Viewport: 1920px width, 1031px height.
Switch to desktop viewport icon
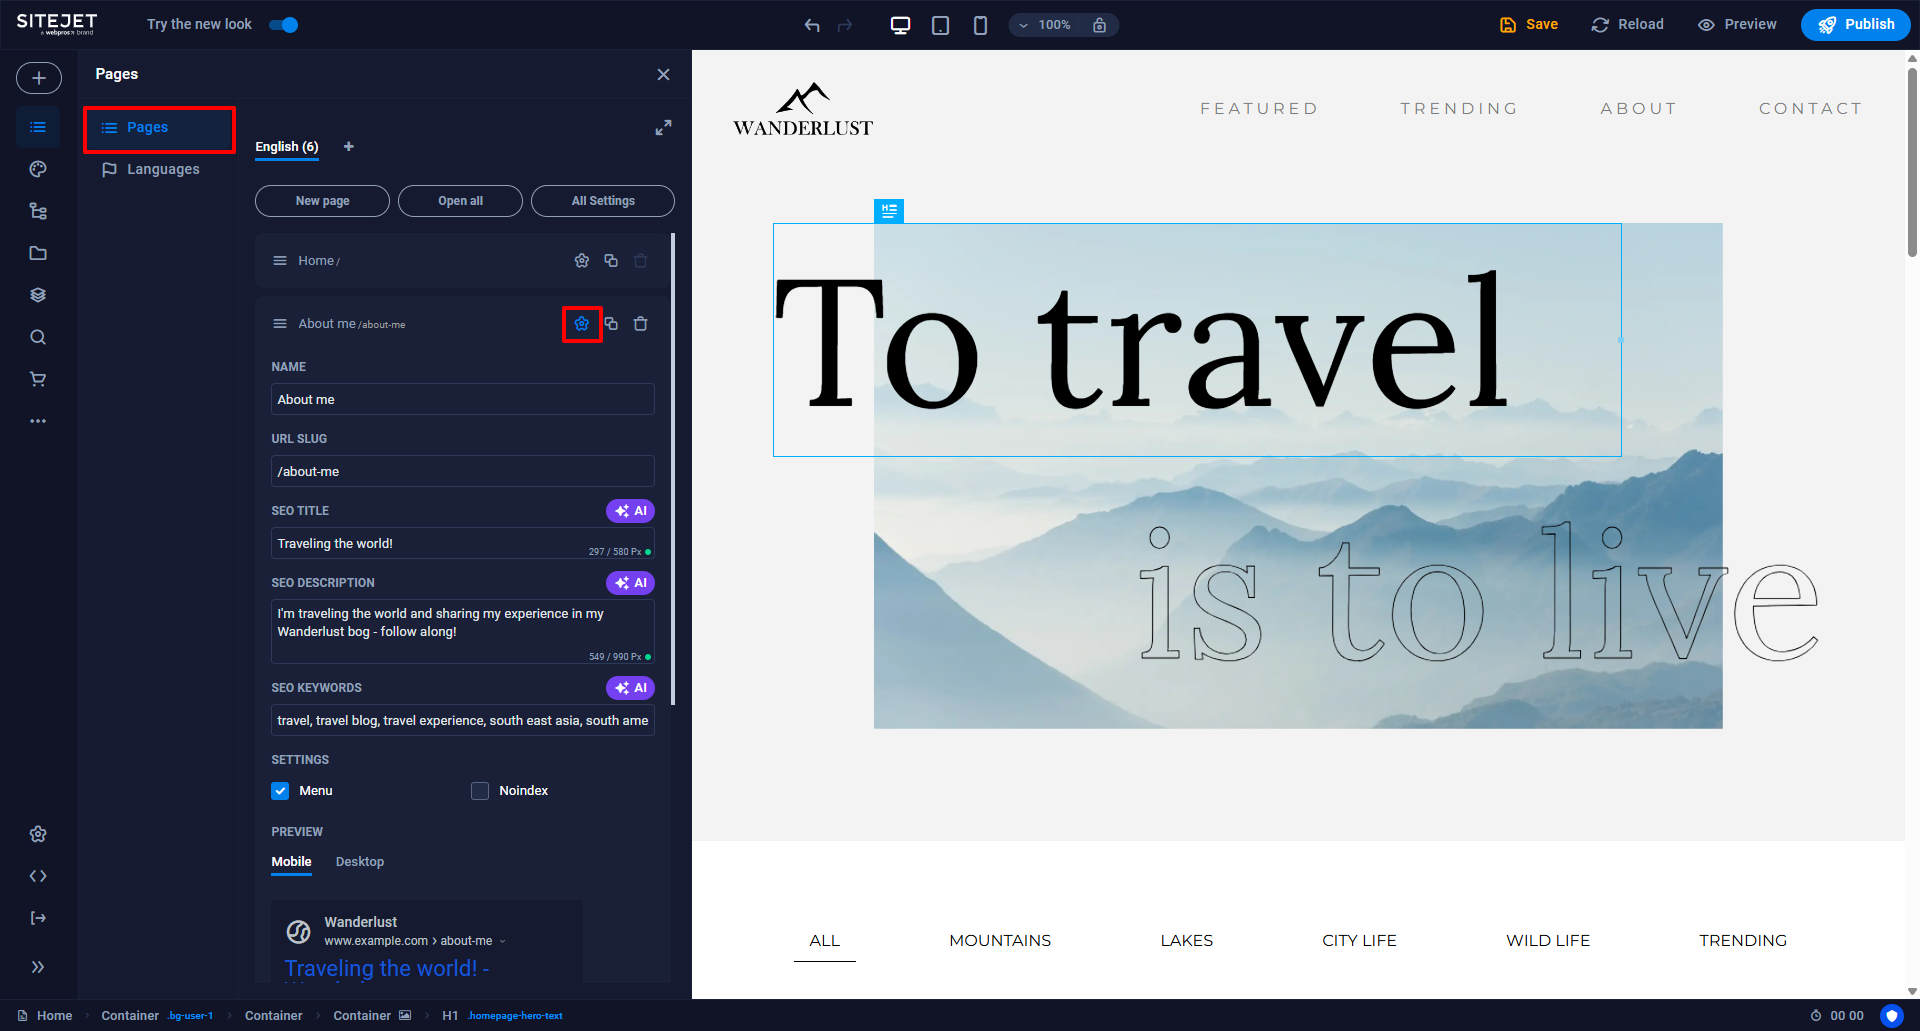[x=900, y=25]
